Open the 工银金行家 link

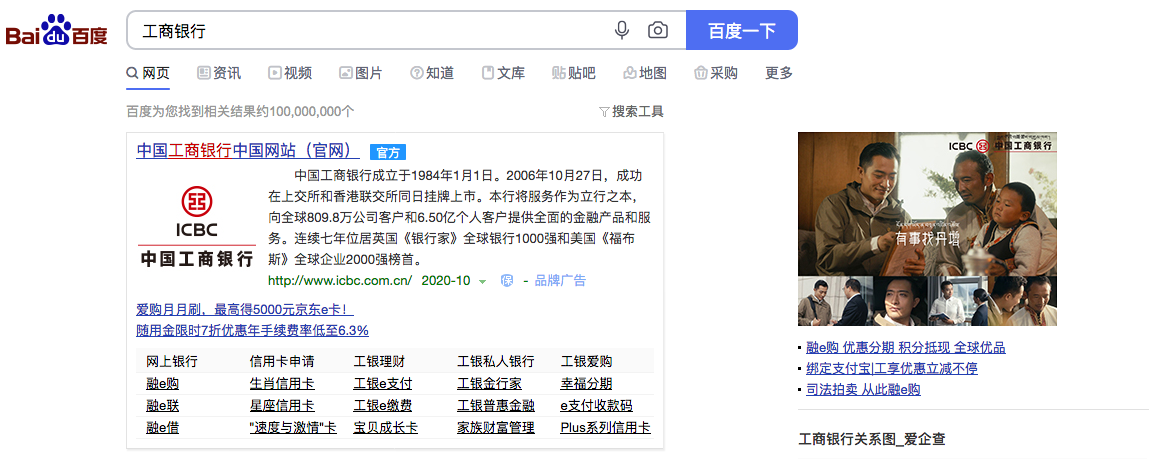point(489,383)
